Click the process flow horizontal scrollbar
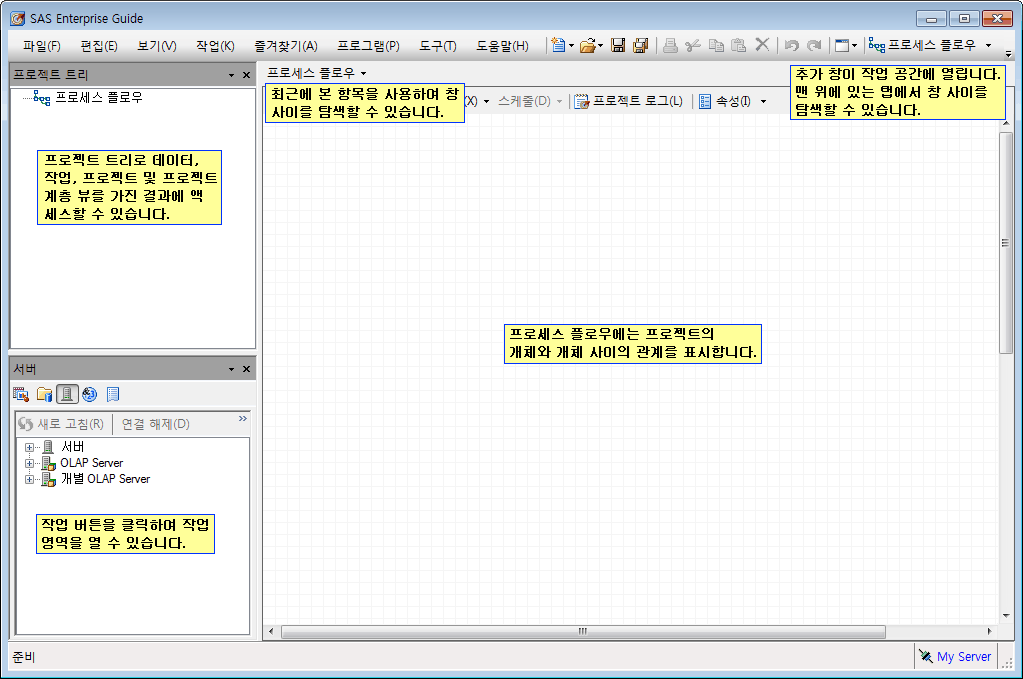1023x679 pixels. click(x=582, y=632)
